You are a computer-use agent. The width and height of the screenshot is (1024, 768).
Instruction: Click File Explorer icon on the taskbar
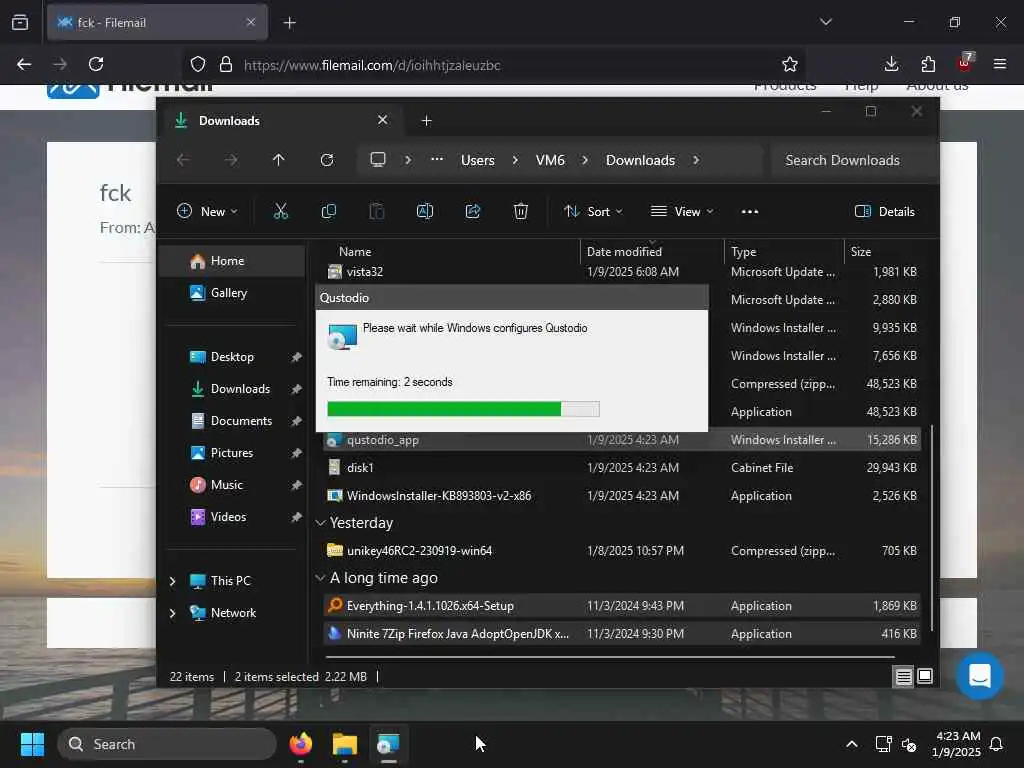point(345,744)
